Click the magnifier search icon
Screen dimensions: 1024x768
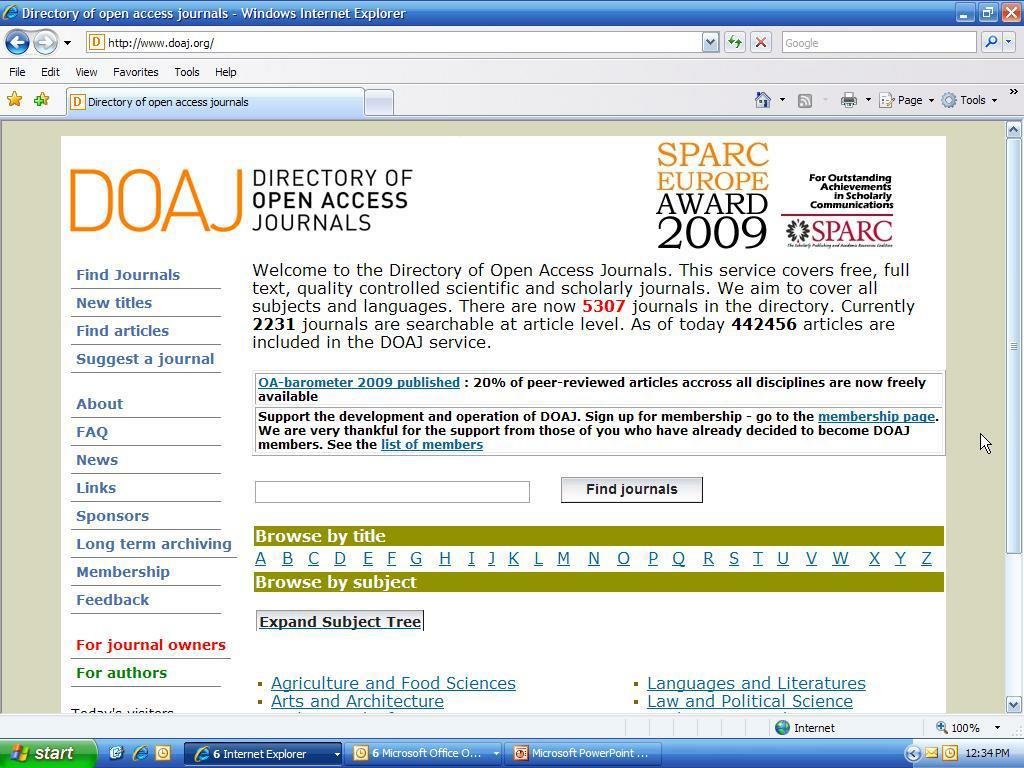tap(991, 43)
